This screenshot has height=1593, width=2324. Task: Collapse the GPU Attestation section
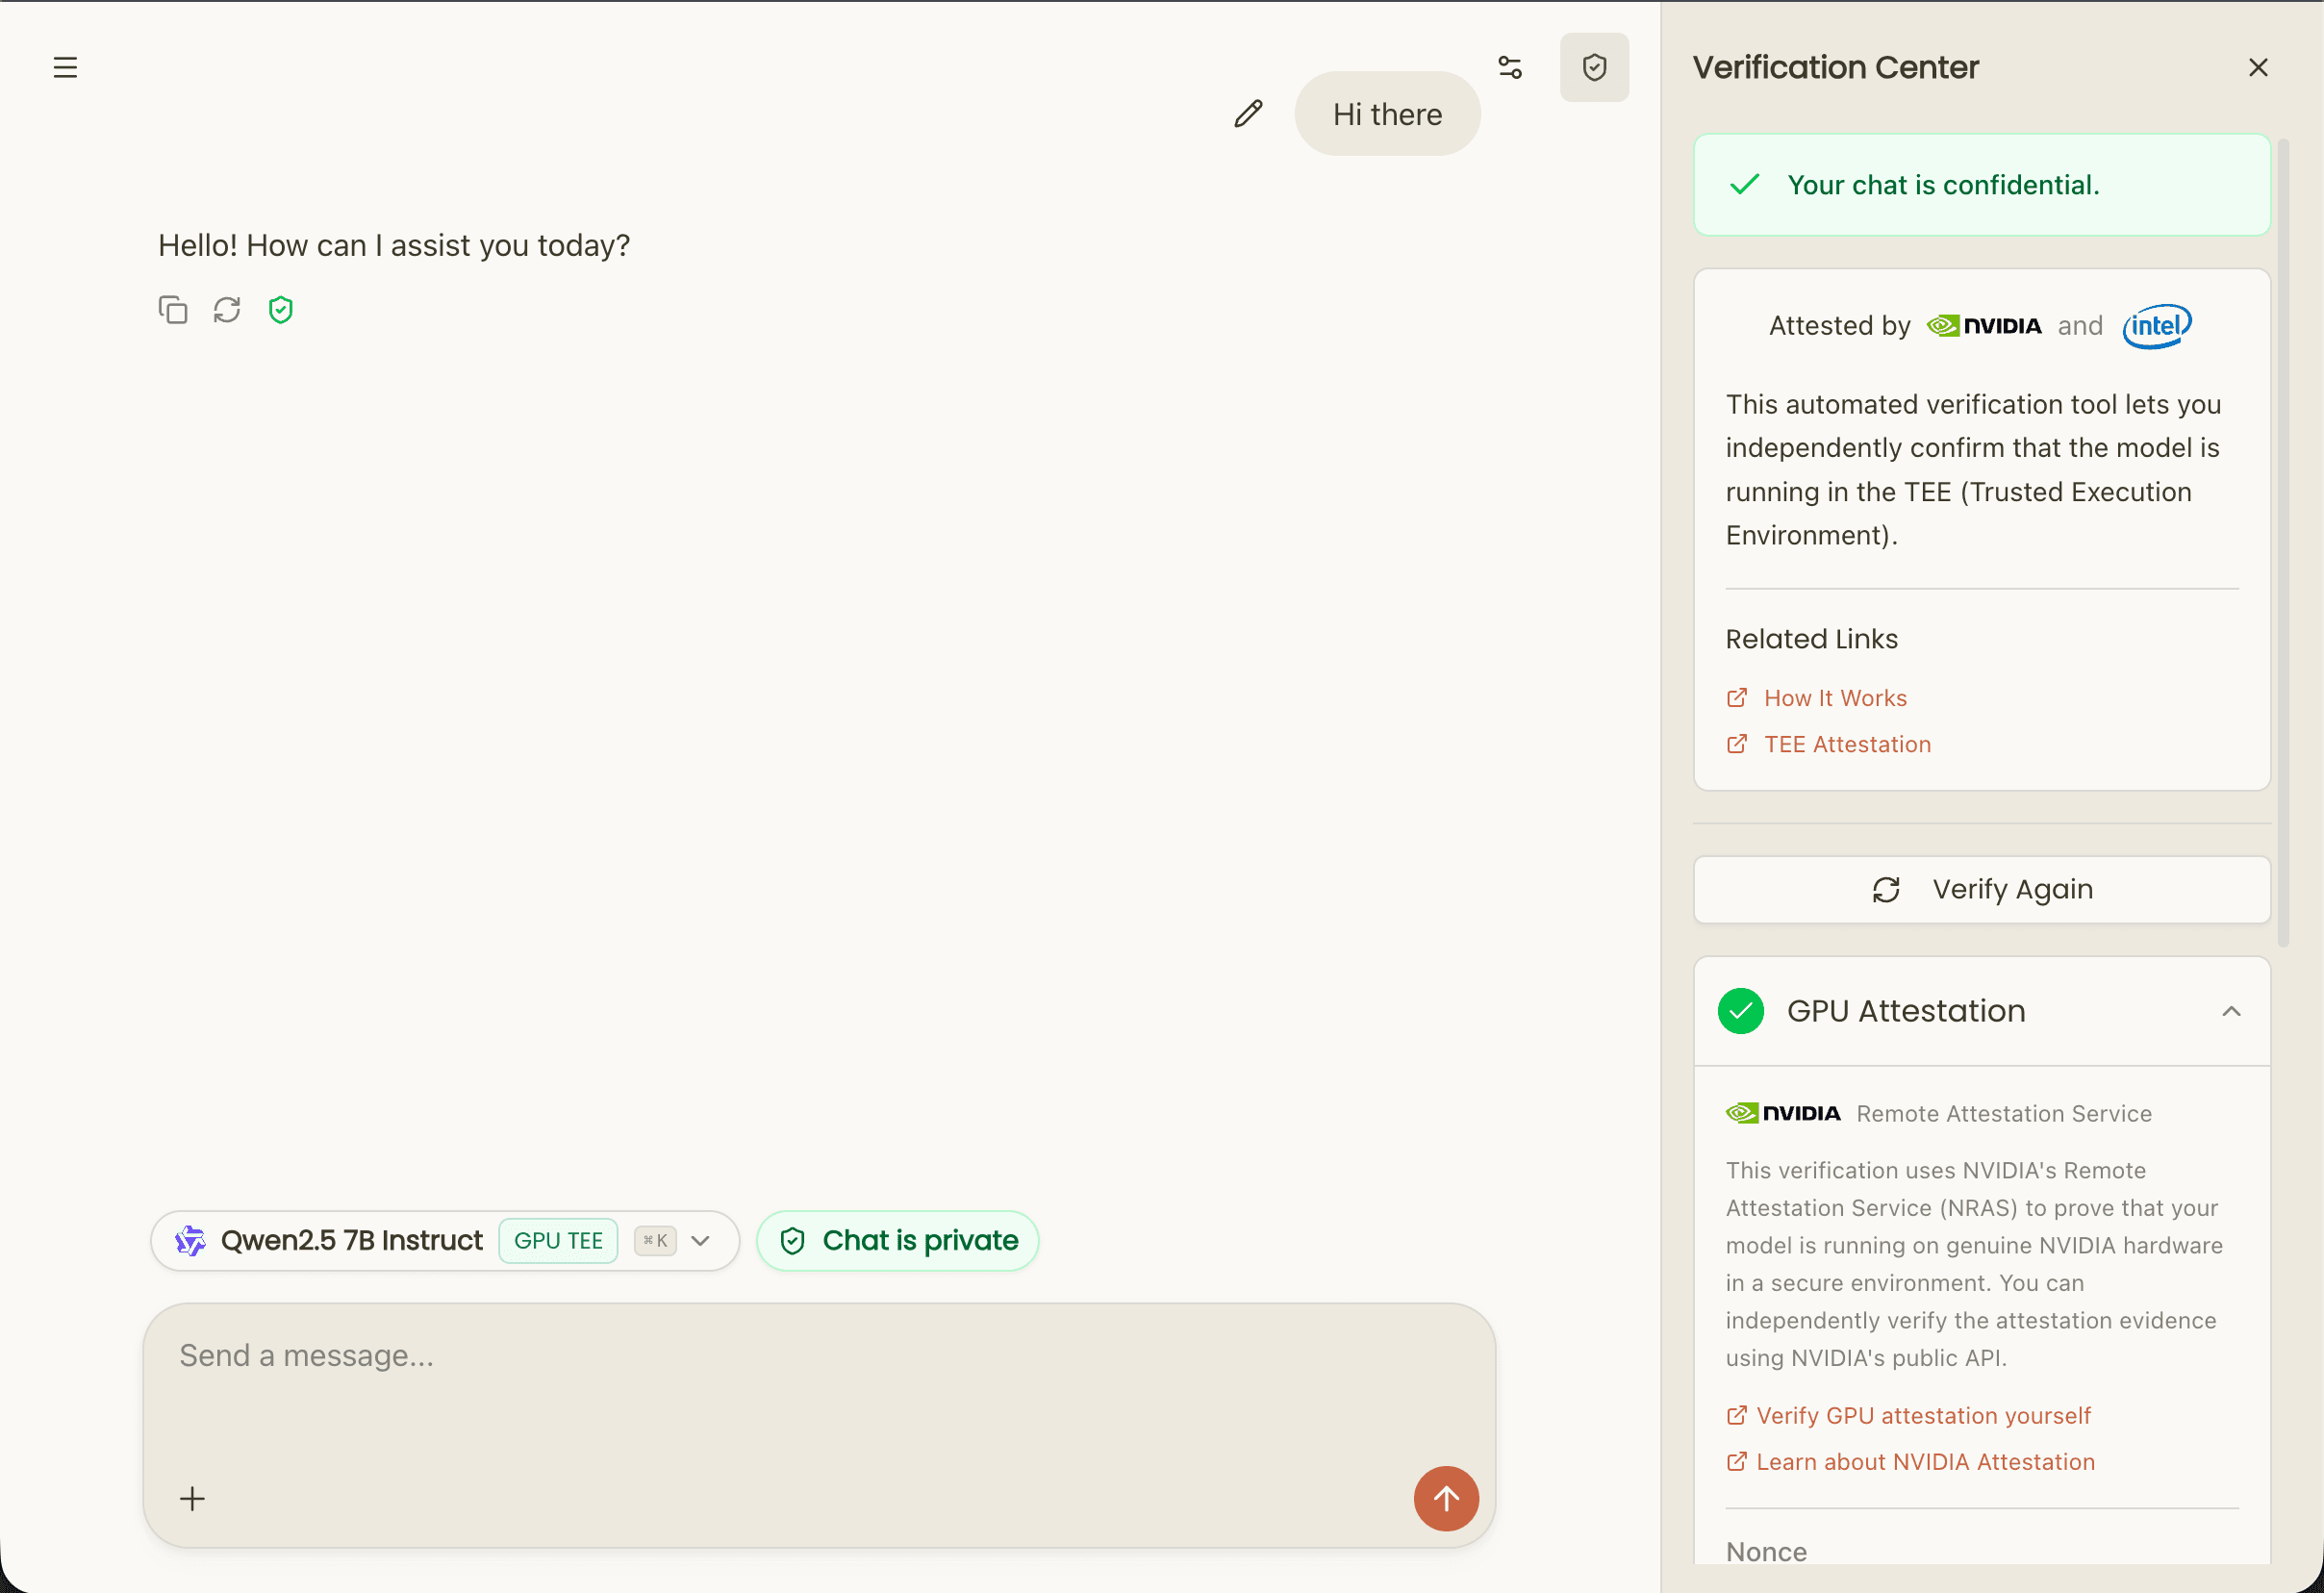click(x=2231, y=1011)
